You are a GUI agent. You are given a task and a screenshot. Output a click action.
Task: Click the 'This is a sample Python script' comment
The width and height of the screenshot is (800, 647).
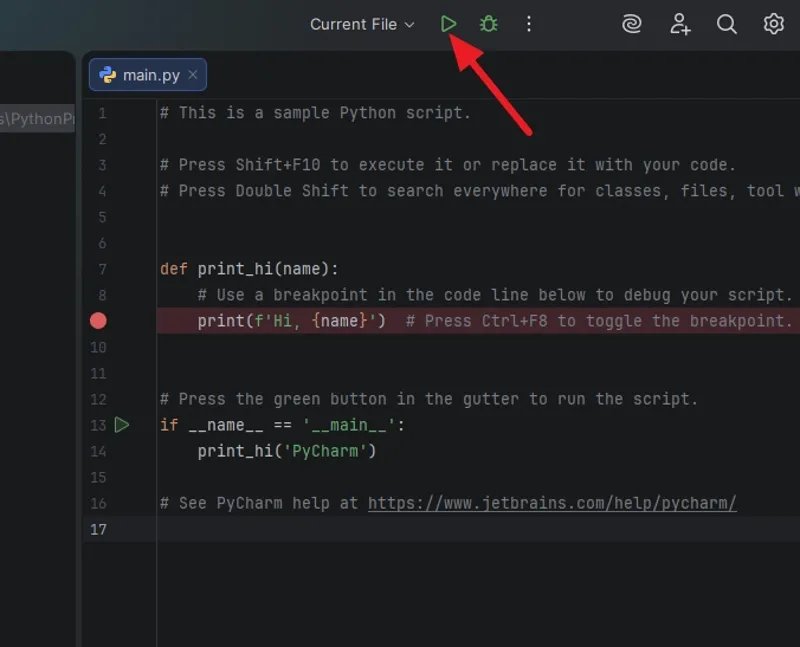point(315,113)
